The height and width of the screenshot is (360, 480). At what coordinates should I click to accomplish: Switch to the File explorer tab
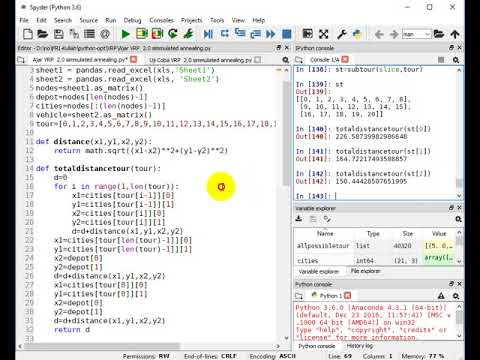pyautogui.click(x=365, y=271)
